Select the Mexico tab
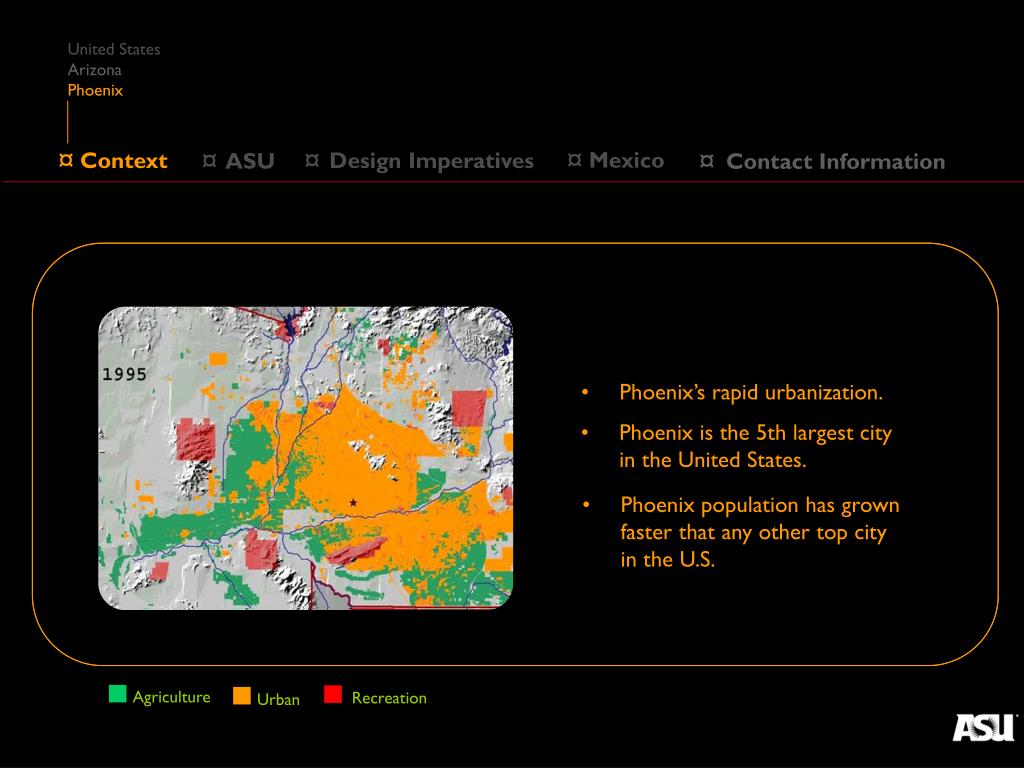Image resolution: width=1024 pixels, height=768 pixels. (626, 161)
